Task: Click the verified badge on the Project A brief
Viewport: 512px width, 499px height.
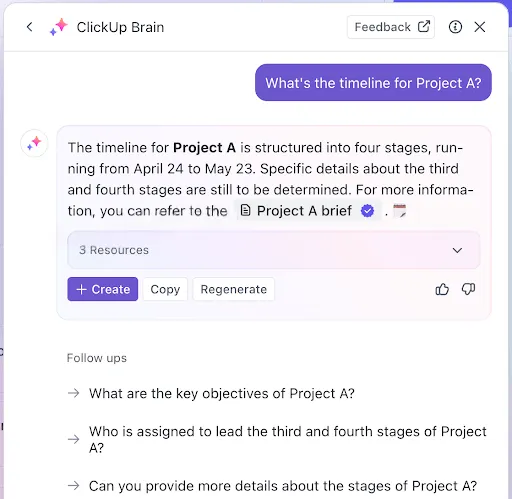Action: pos(367,211)
